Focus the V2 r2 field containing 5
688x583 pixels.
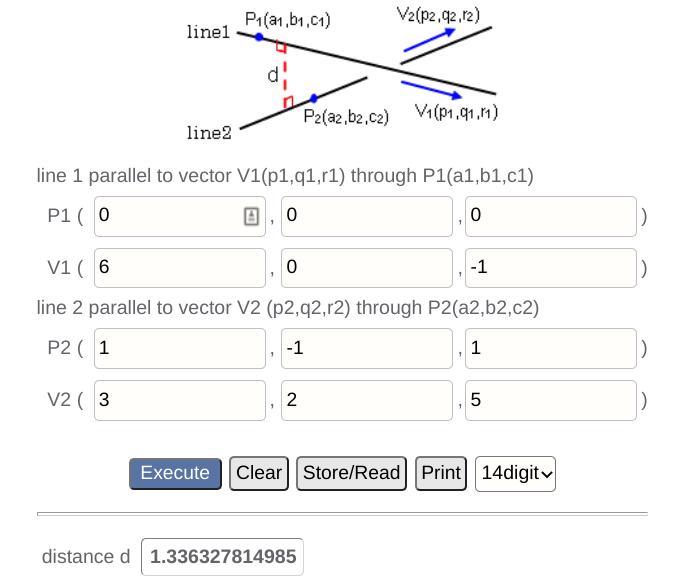(549, 400)
